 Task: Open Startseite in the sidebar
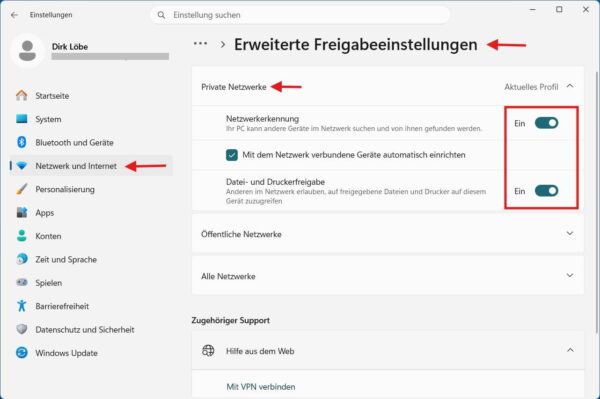(x=91, y=96)
